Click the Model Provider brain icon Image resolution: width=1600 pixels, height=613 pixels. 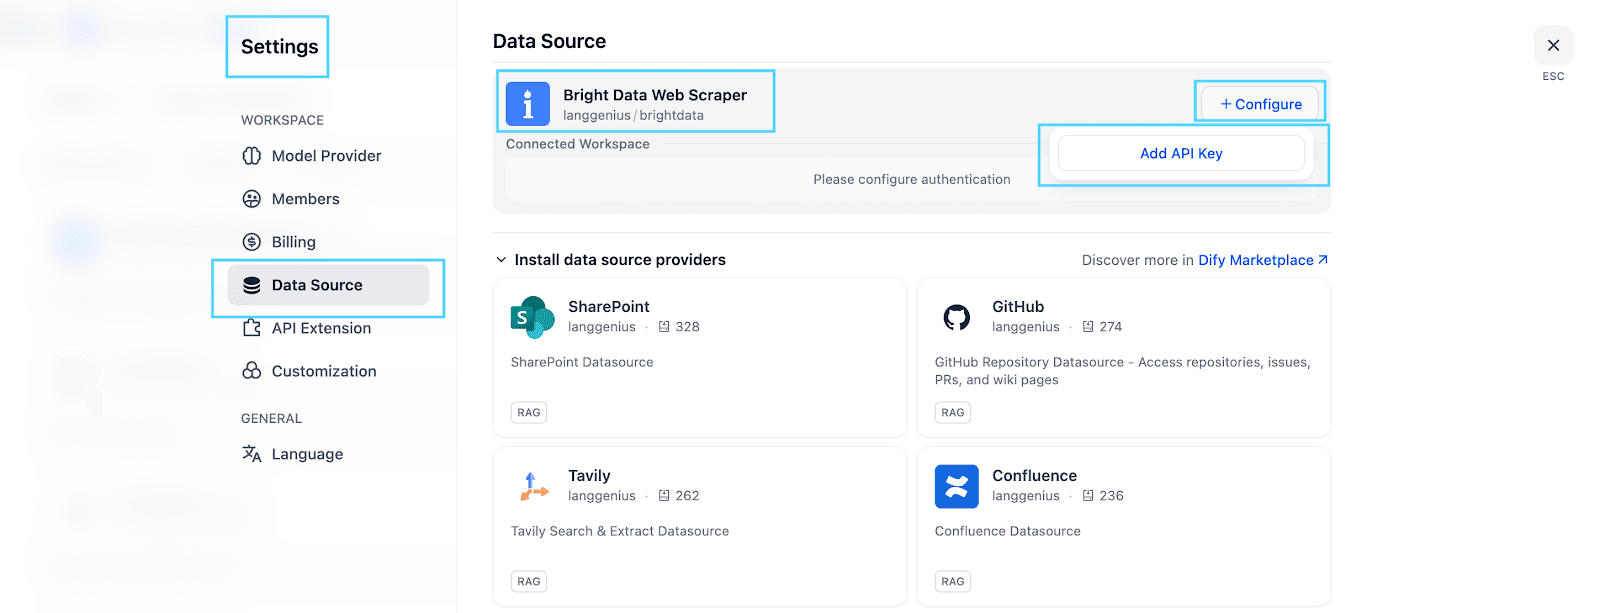252,156
